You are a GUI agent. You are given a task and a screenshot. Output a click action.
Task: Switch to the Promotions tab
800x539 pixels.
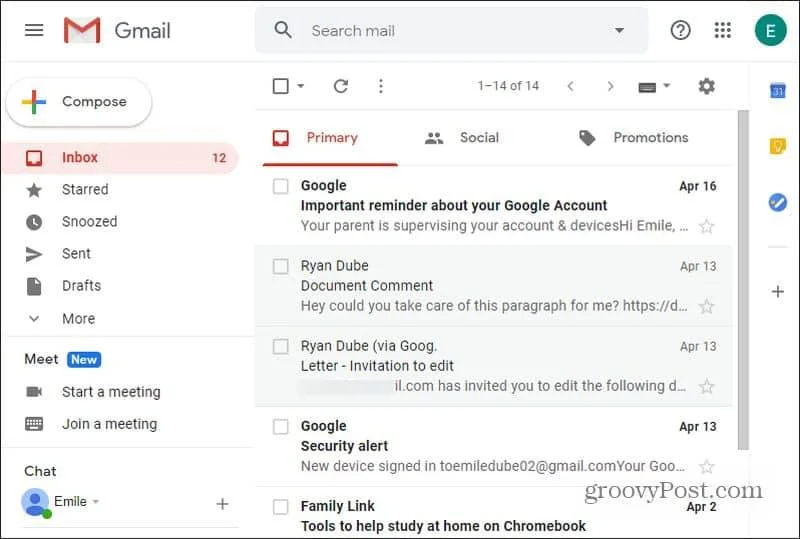pos(634,138)
